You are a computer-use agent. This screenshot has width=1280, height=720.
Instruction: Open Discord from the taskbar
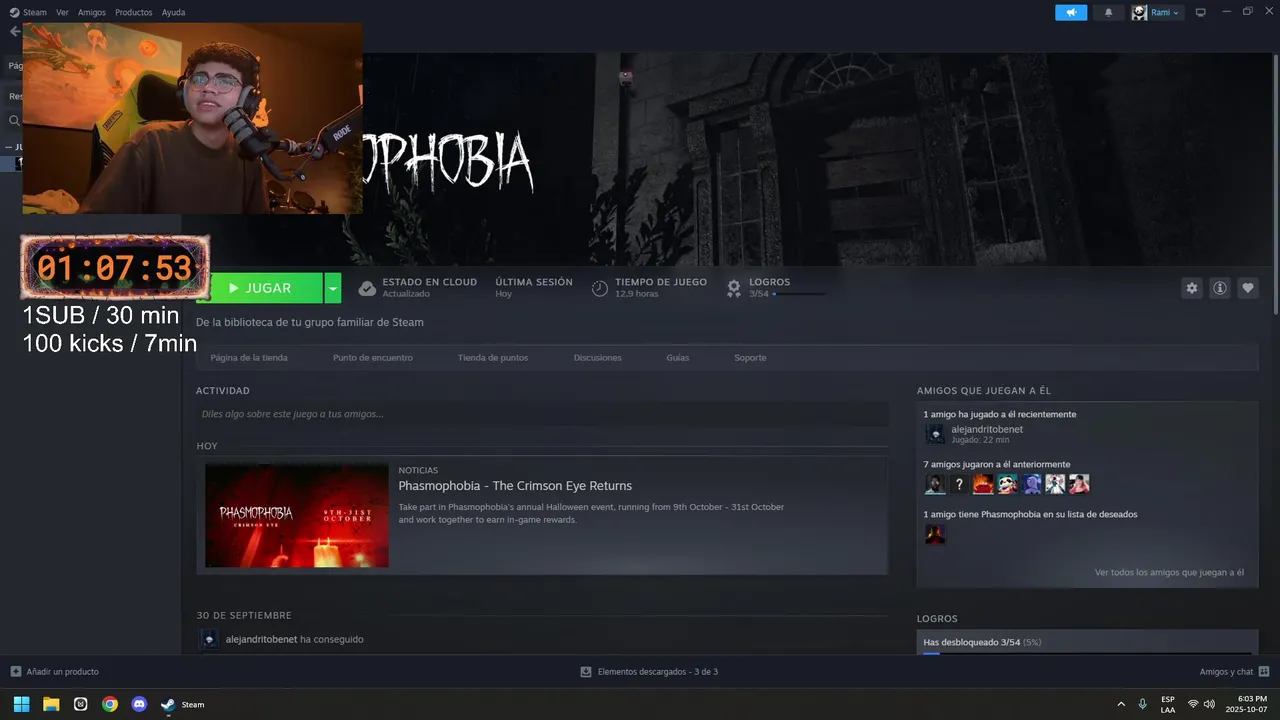[x=139, y=704]
